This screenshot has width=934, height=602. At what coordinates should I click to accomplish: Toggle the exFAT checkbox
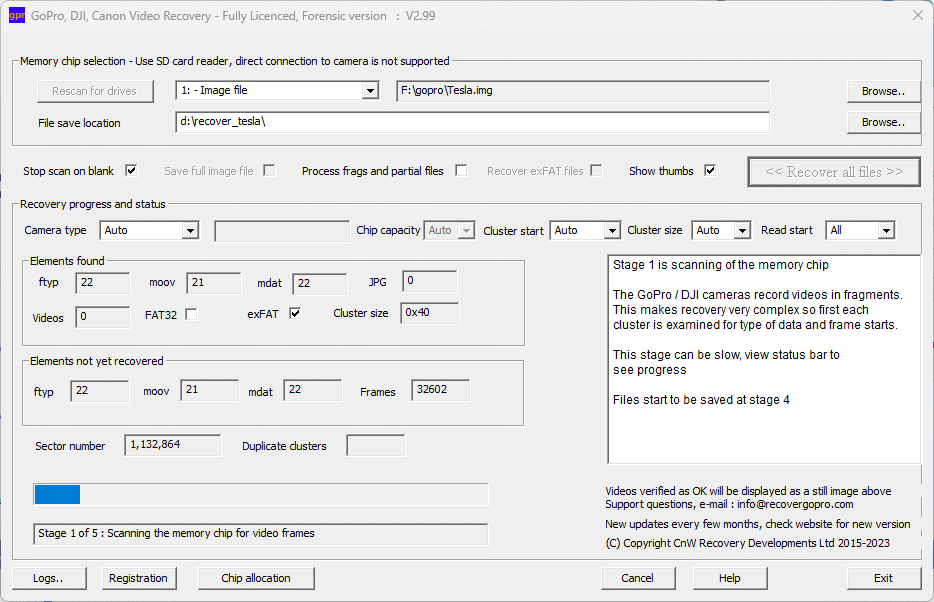295,314
